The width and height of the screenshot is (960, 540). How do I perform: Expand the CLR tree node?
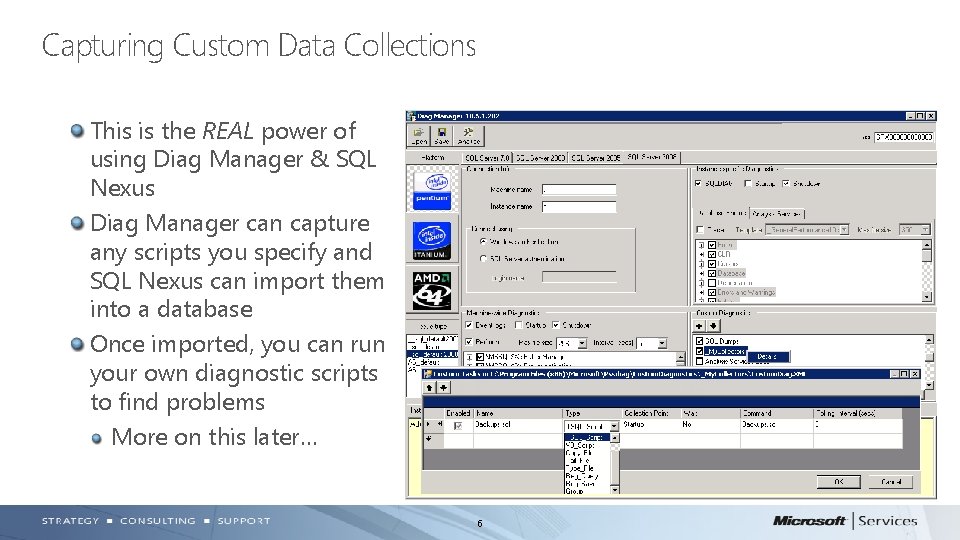(702, 254)
